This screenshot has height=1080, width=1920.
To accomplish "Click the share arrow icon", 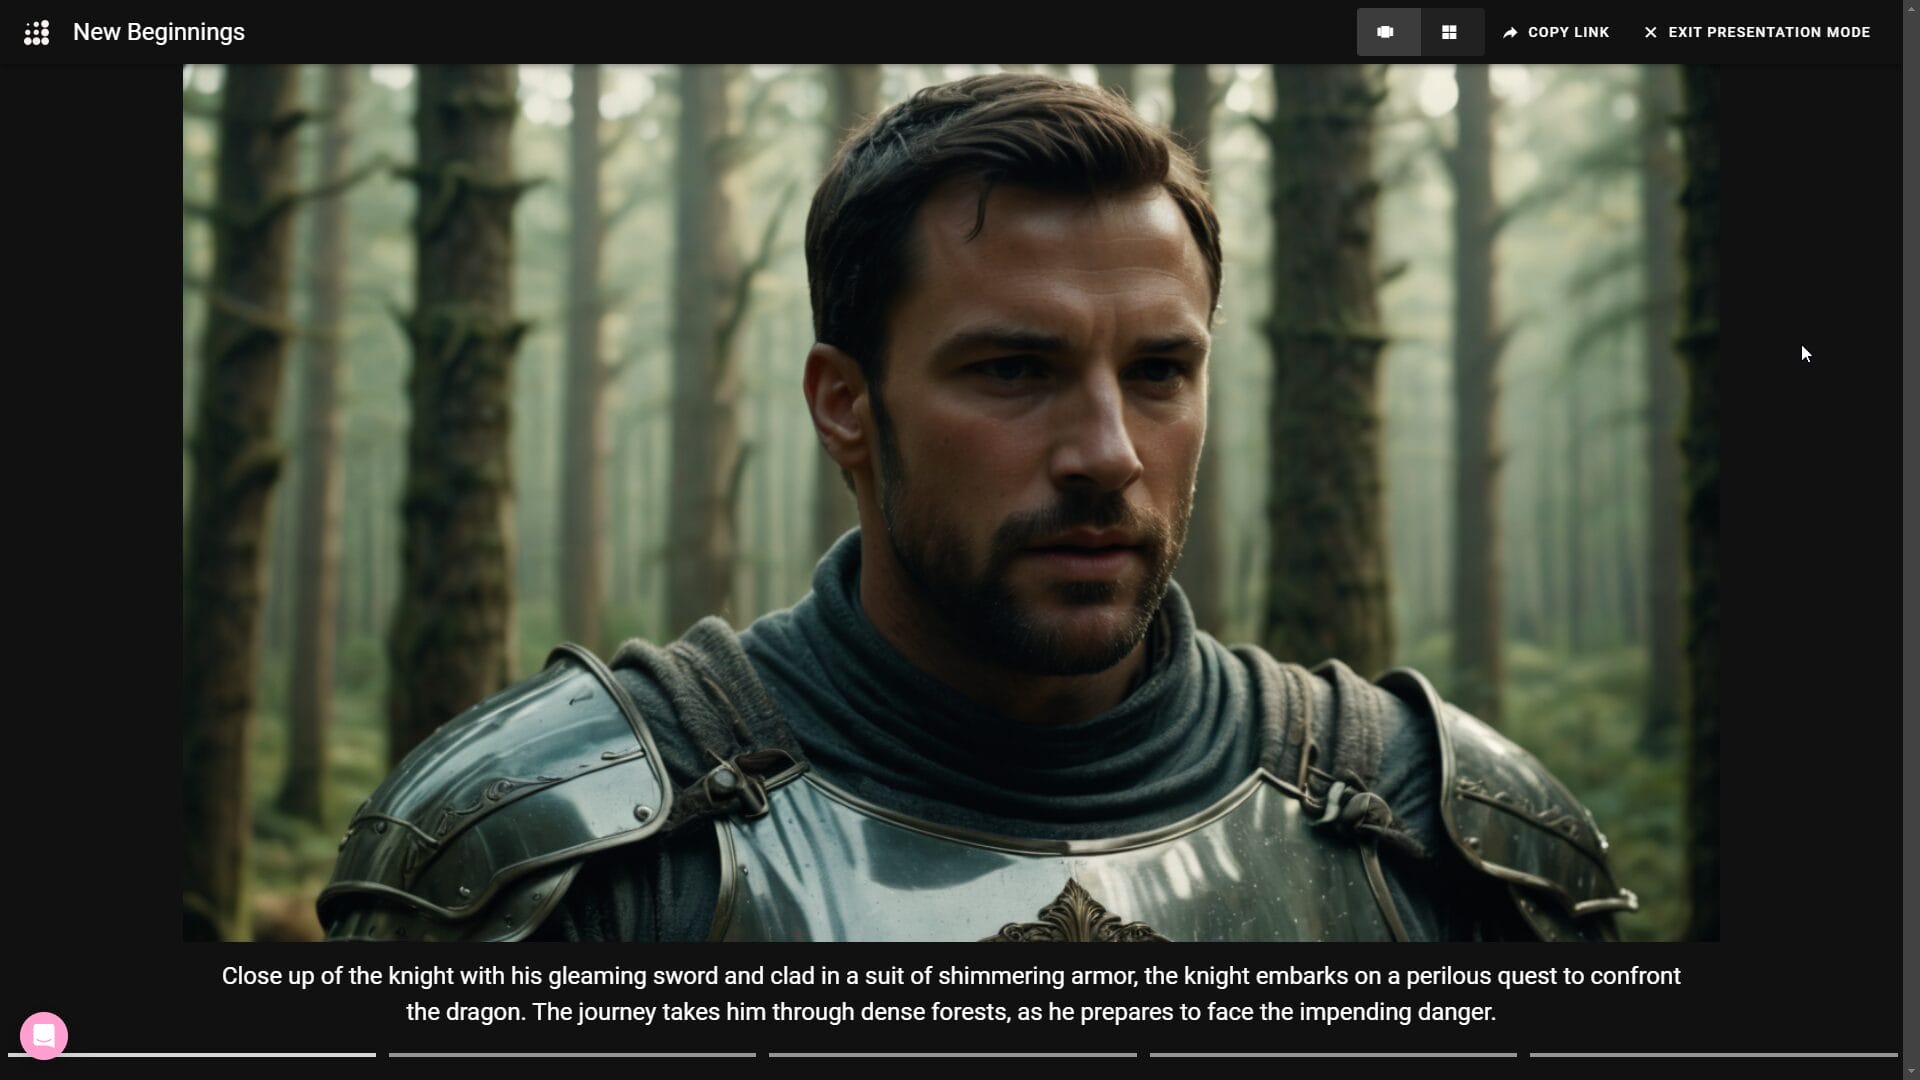I will pyautogui.click(x=1510, y=33).
